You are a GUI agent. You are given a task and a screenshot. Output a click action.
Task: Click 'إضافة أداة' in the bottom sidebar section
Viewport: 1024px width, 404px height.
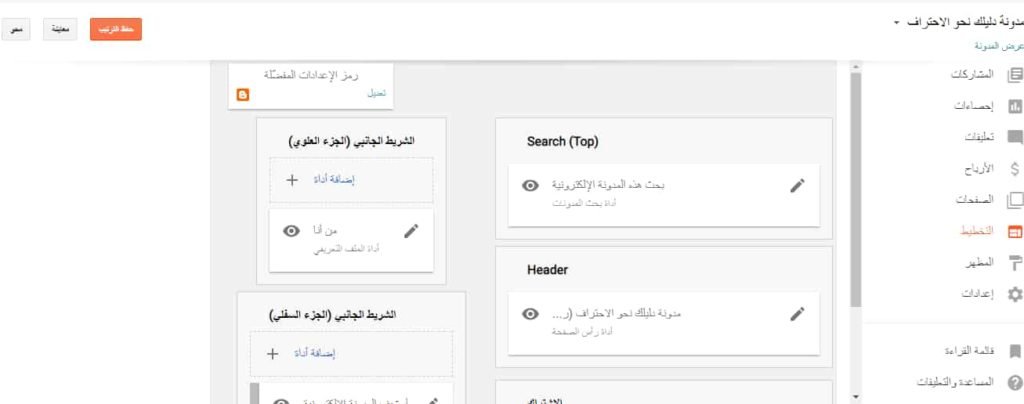(x=316, y=354)
